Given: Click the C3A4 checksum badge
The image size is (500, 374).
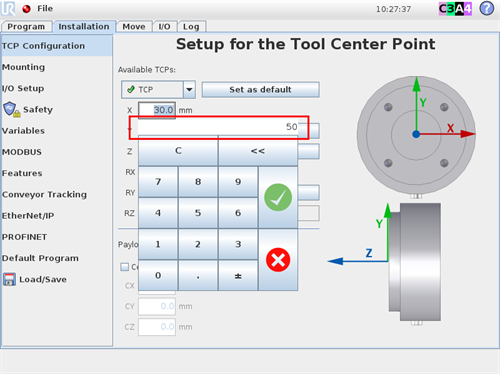Looking at the screenshot, I should tap(455, 9).
